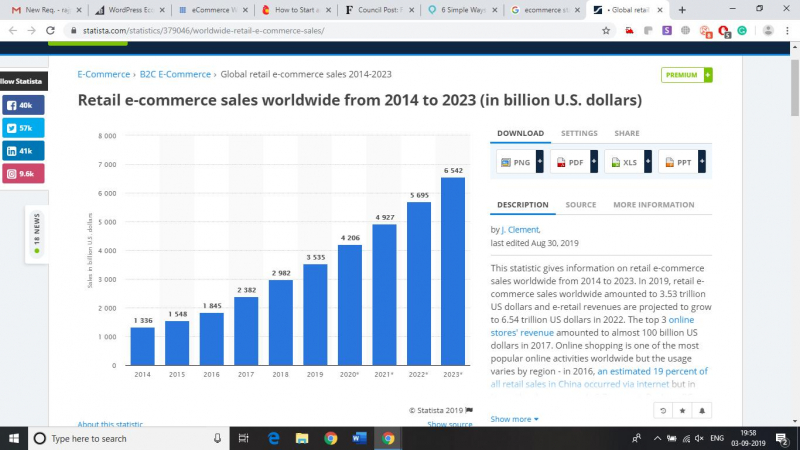Image resolution: width=800 pixels, height=450 pixels.
Task: Open the Windows notification center
Action: (x=782, y=438)
